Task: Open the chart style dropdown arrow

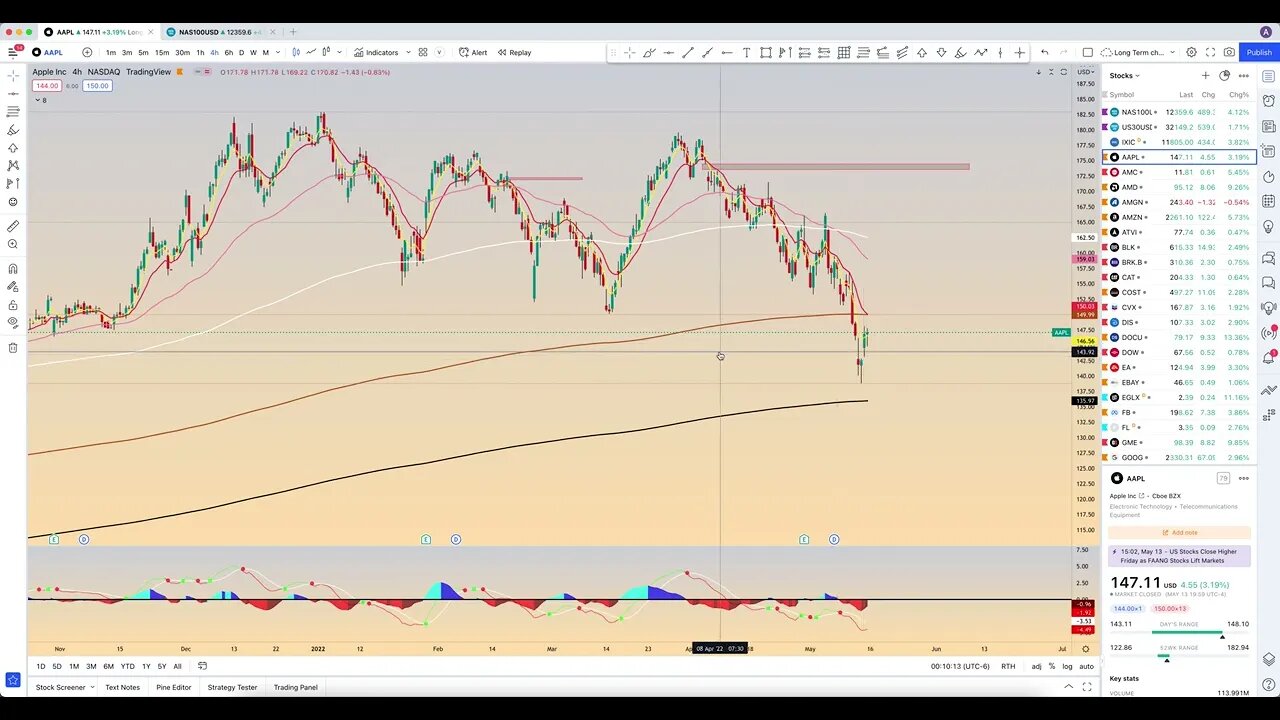Action: point(340,52)
